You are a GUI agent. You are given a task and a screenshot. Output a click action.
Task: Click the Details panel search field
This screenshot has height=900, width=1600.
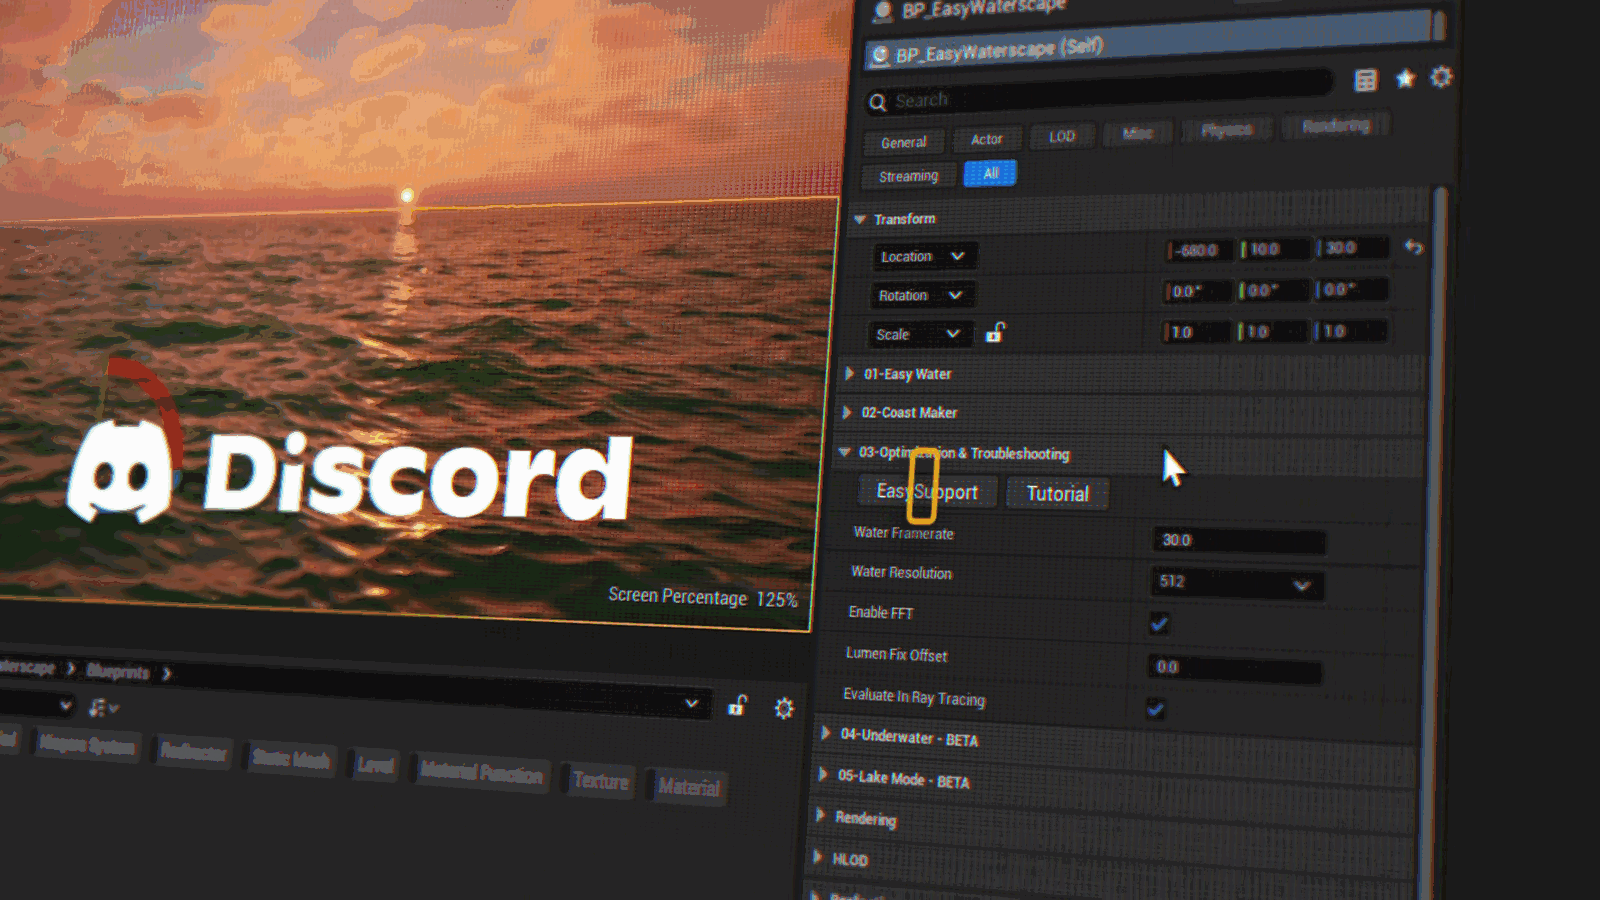click(1098, 94)
